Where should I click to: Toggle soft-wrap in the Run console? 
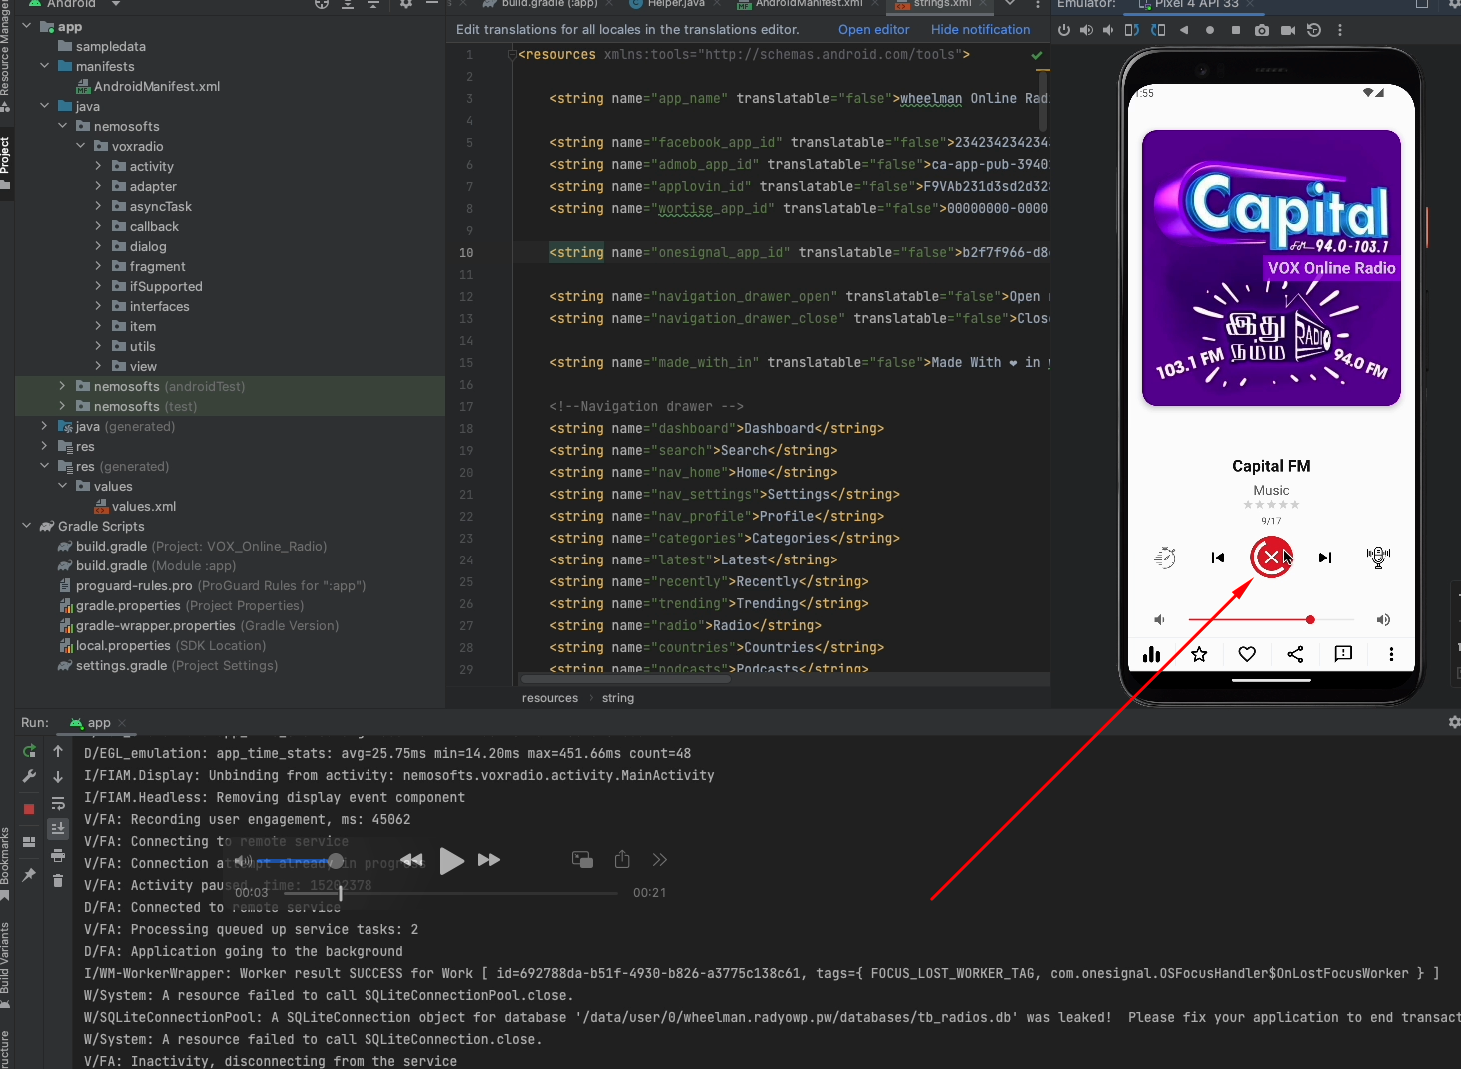click(x=58, y=803)
